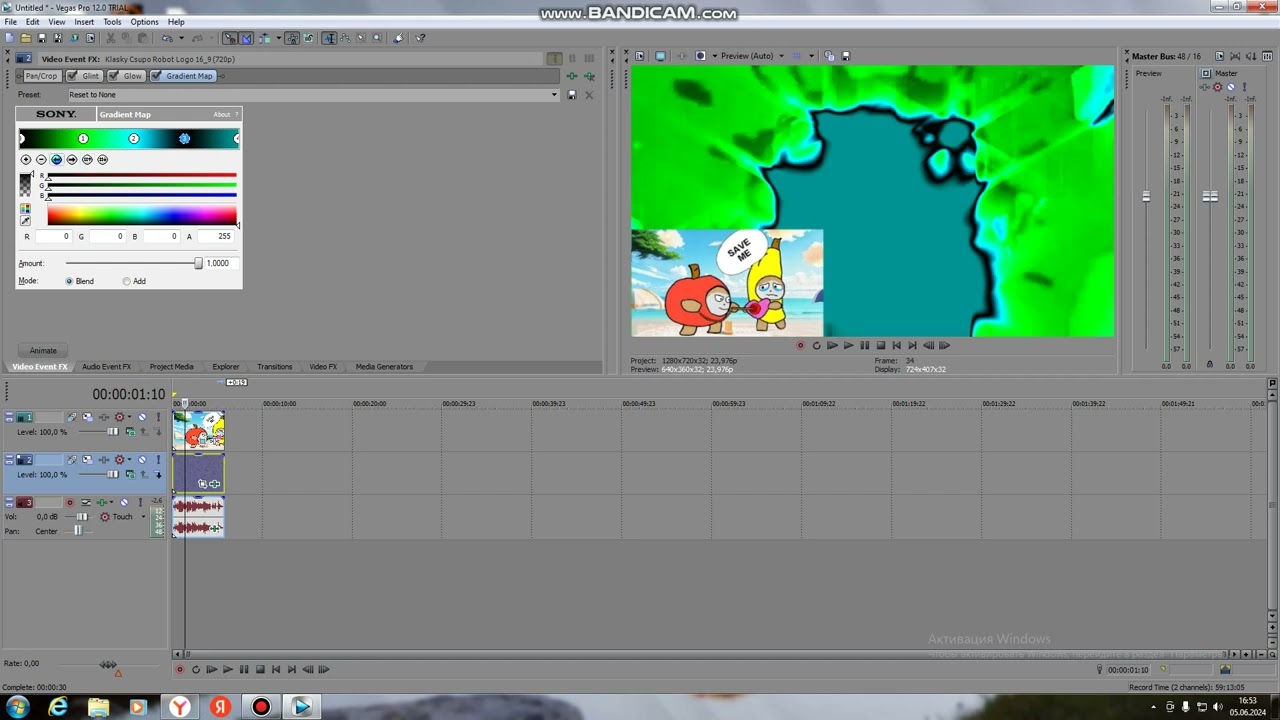This screenshot has height=720, width=1280.
Task: Open Track FX on track 2
Action: coord(103,460)
